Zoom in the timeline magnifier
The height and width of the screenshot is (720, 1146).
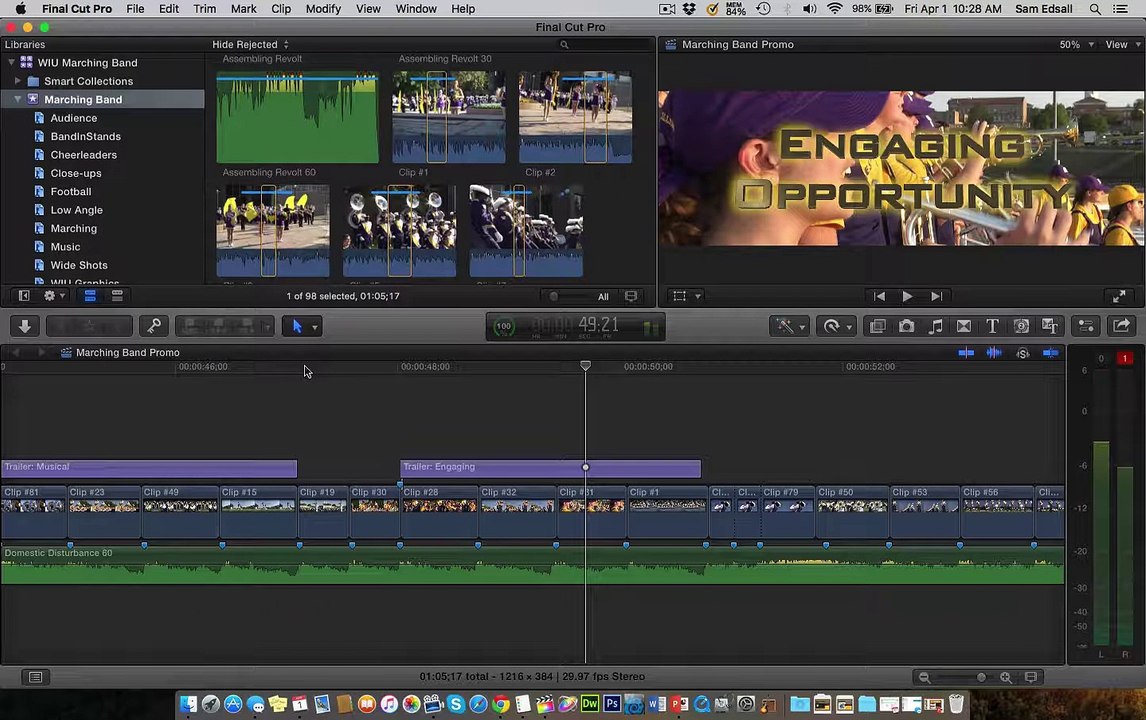click(x=1006, y=678)
